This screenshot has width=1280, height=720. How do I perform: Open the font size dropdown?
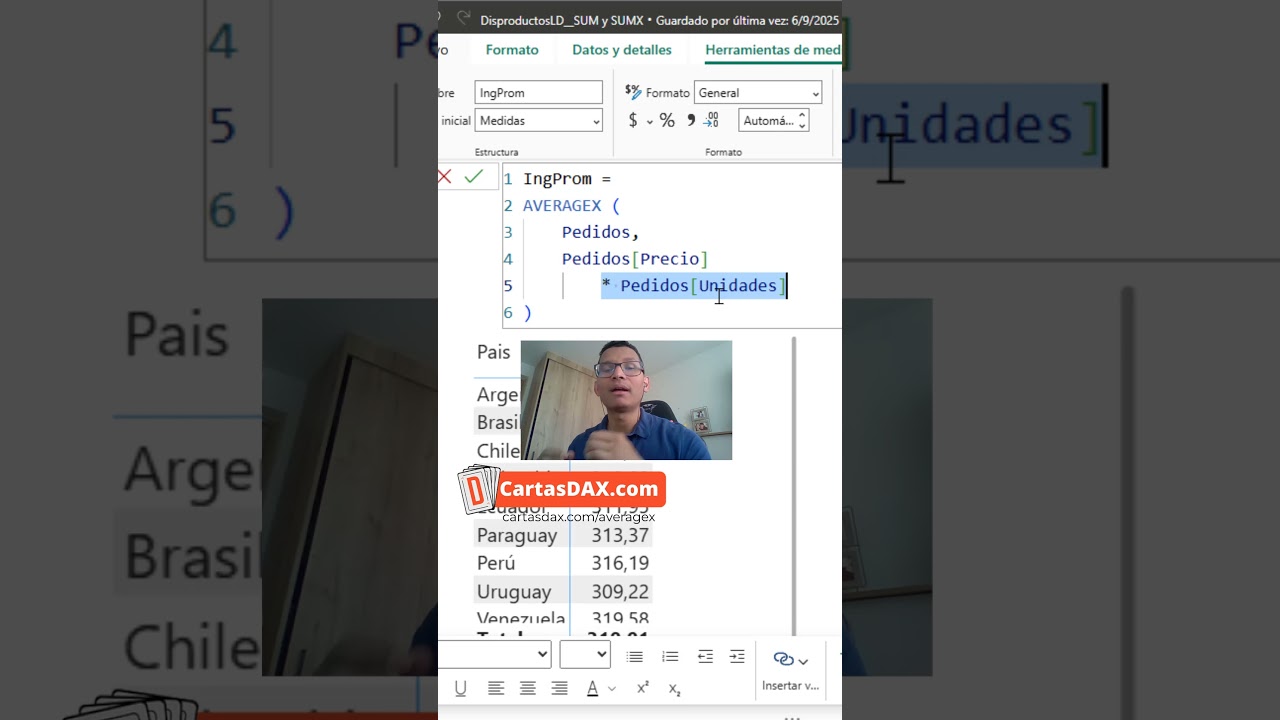click(x=585, y=655)
